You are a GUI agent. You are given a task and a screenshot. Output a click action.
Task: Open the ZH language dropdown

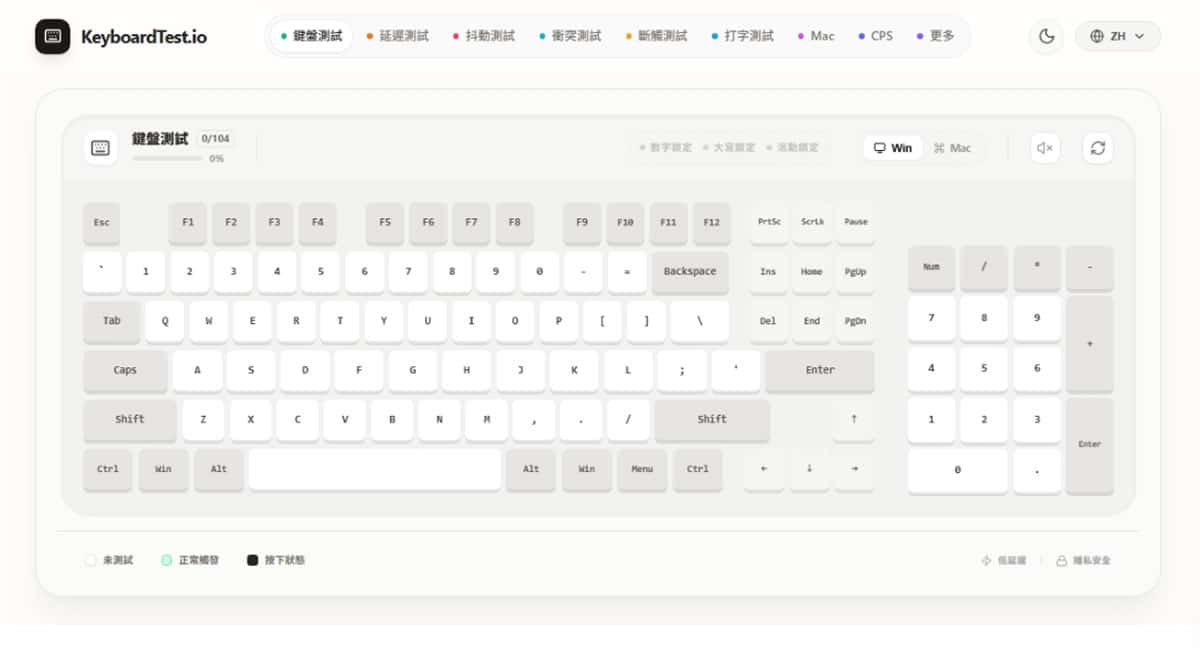click(x=1117, y=37)
